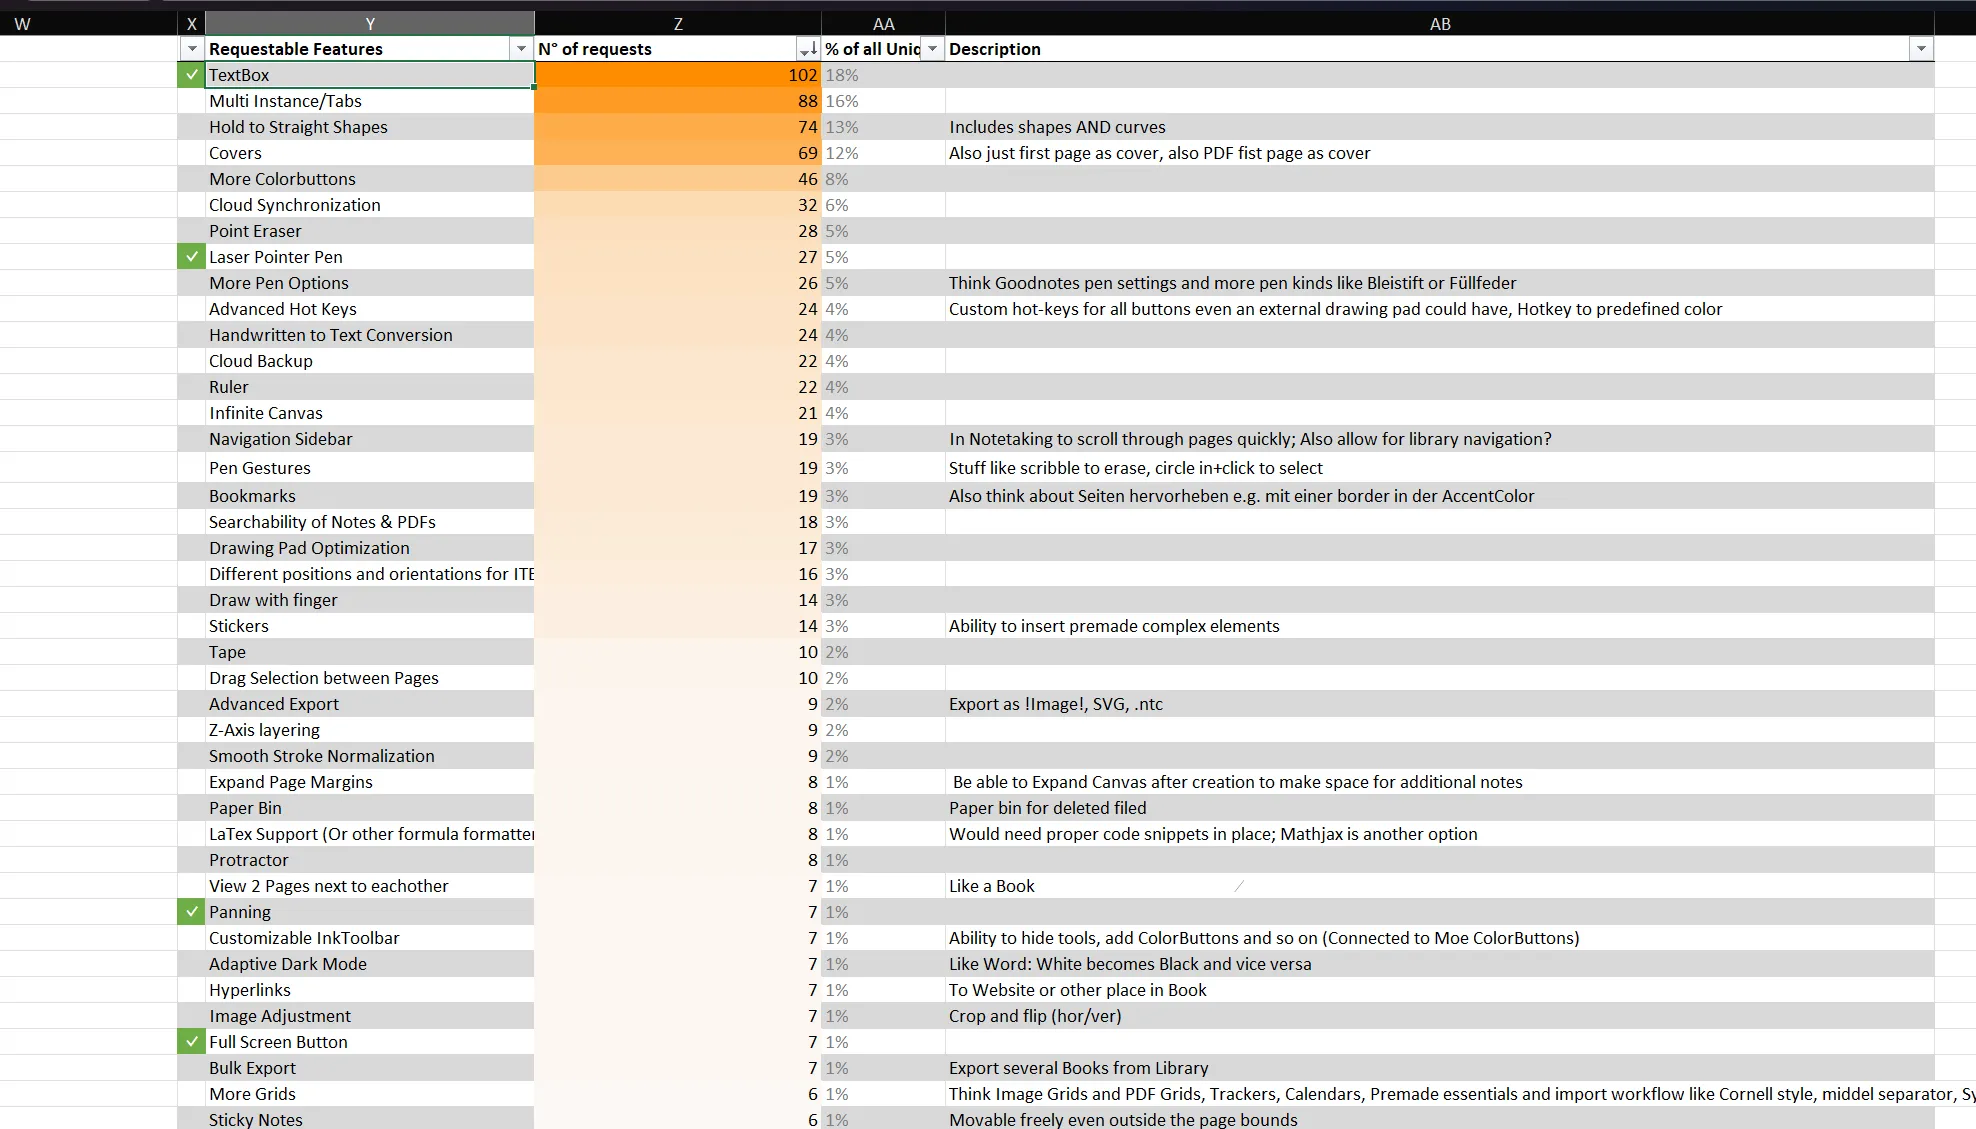Select the Image Adjustment cell
The height and width of the screenshot is (1129, 1976).
(370, 1016)
